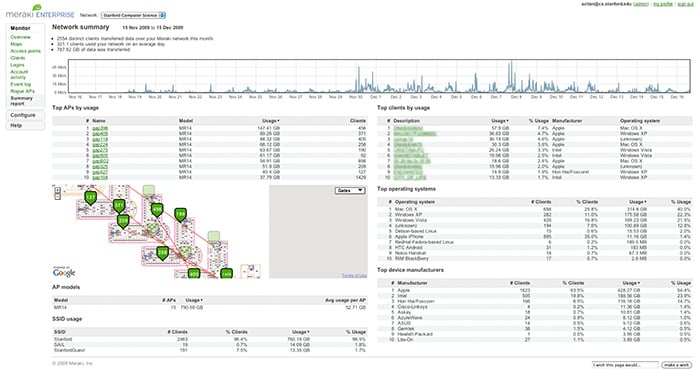Select map marker labeled 190
The width and height of the screenshot is (700, 373).
pyautogui.click(x=180, y=215)
